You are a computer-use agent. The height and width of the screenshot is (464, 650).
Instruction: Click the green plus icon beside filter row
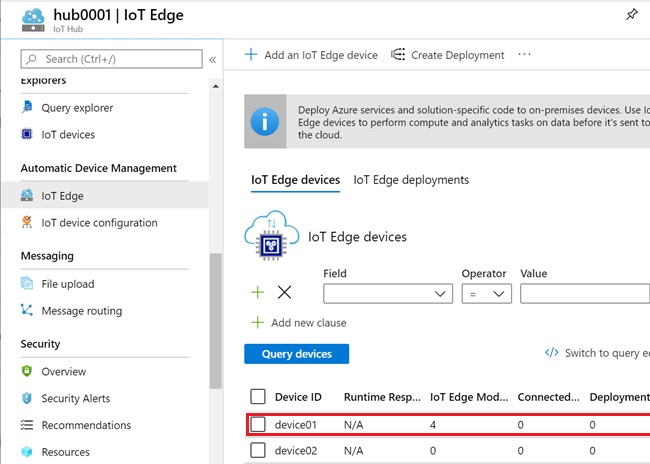[257, 292]
